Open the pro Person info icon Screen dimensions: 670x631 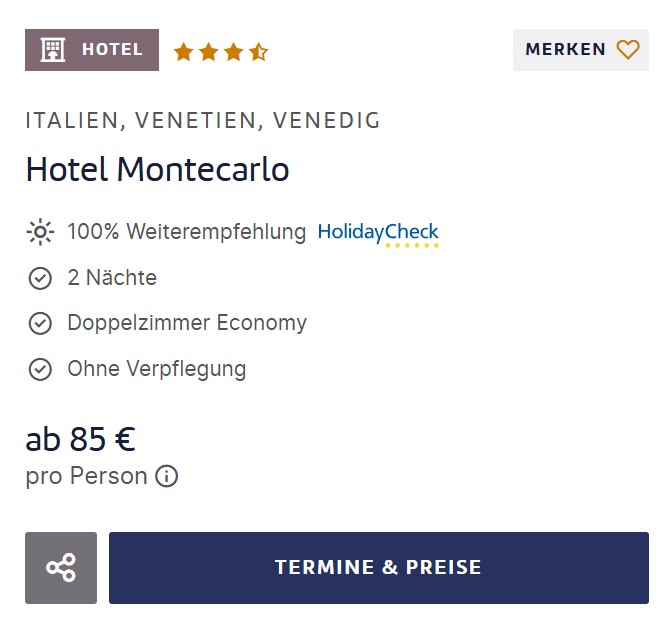[x=166, y=476]
